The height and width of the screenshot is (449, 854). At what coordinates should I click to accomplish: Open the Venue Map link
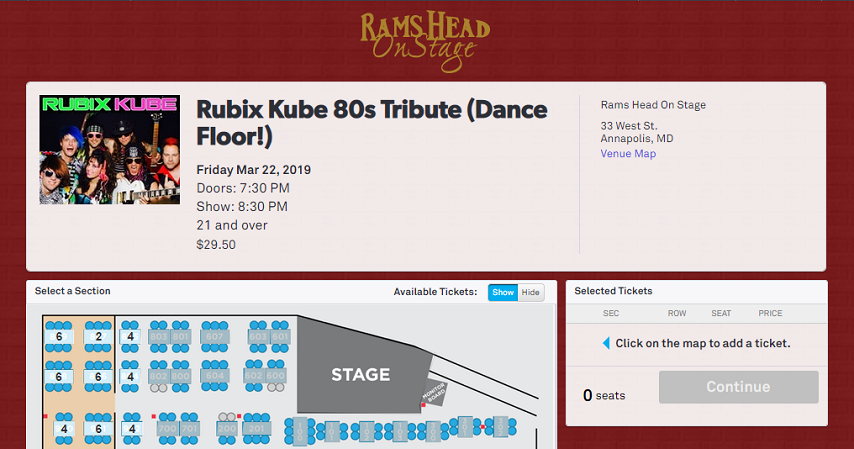(628, 154)
